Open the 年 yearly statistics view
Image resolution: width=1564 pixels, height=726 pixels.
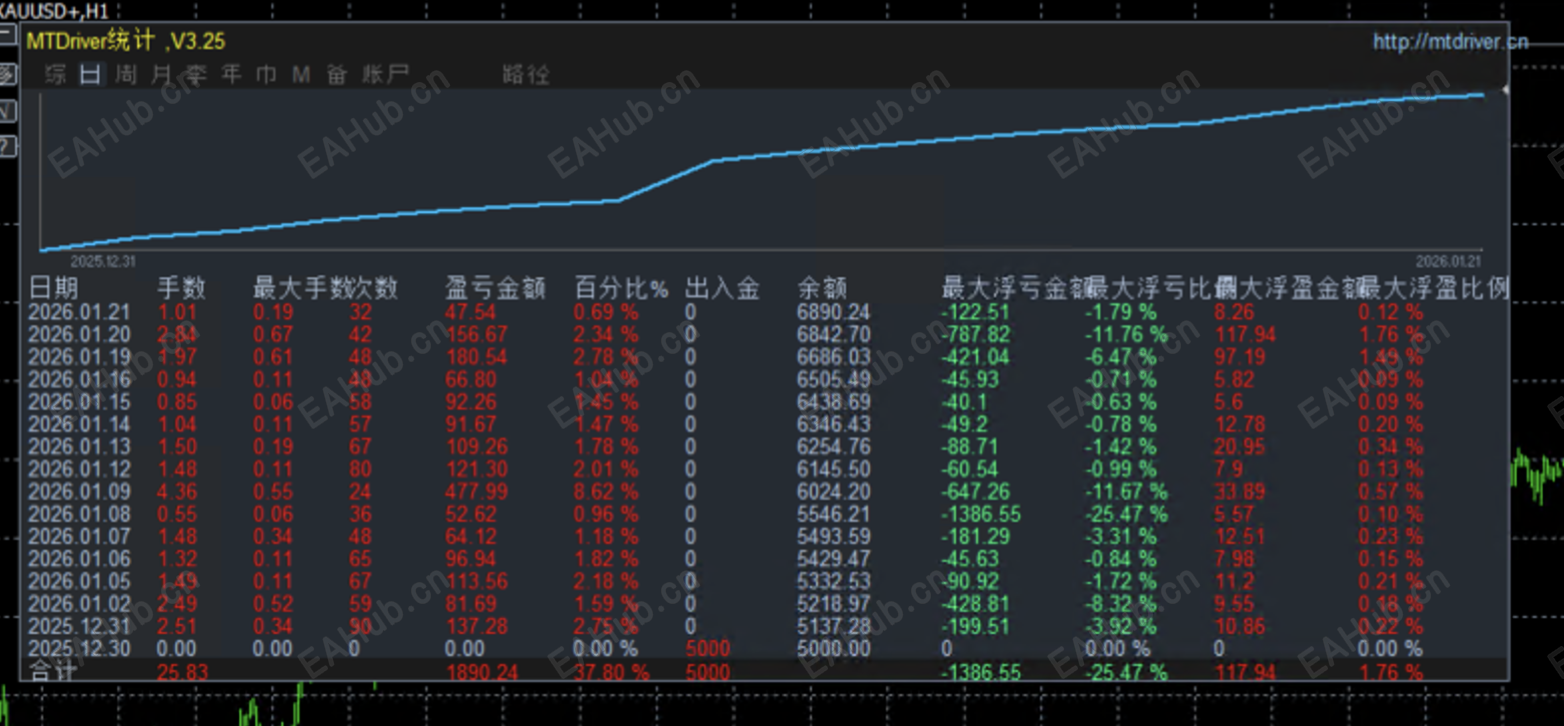click(x=231, y=74)
